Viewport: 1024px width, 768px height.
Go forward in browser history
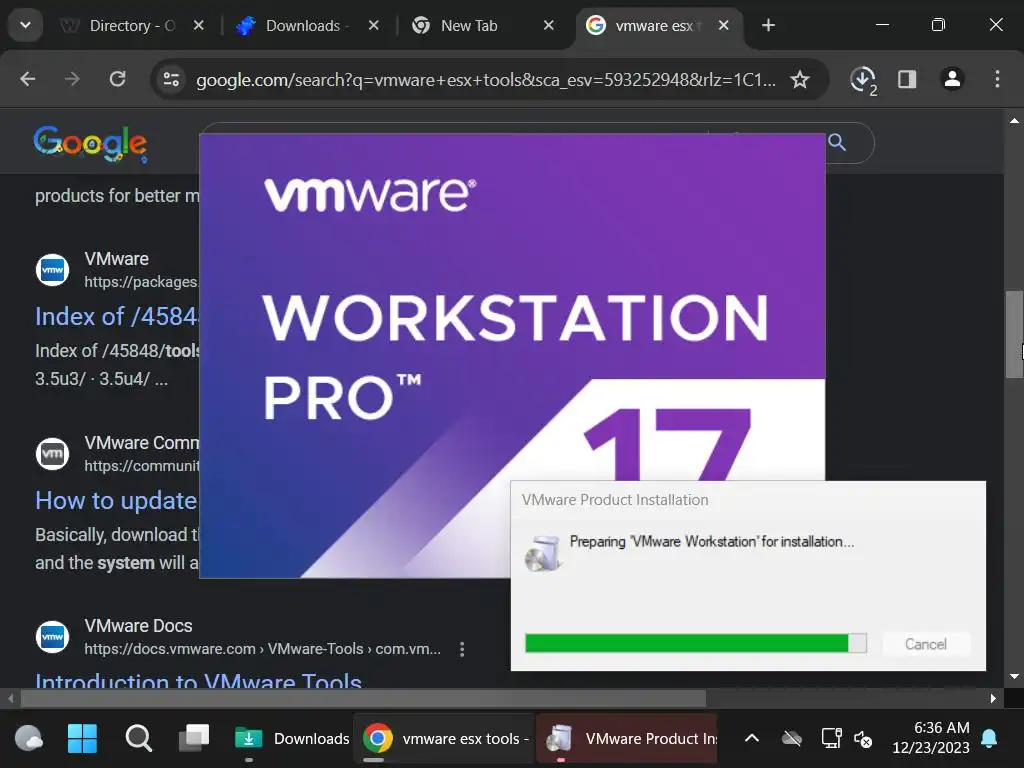tap(72, 79)
